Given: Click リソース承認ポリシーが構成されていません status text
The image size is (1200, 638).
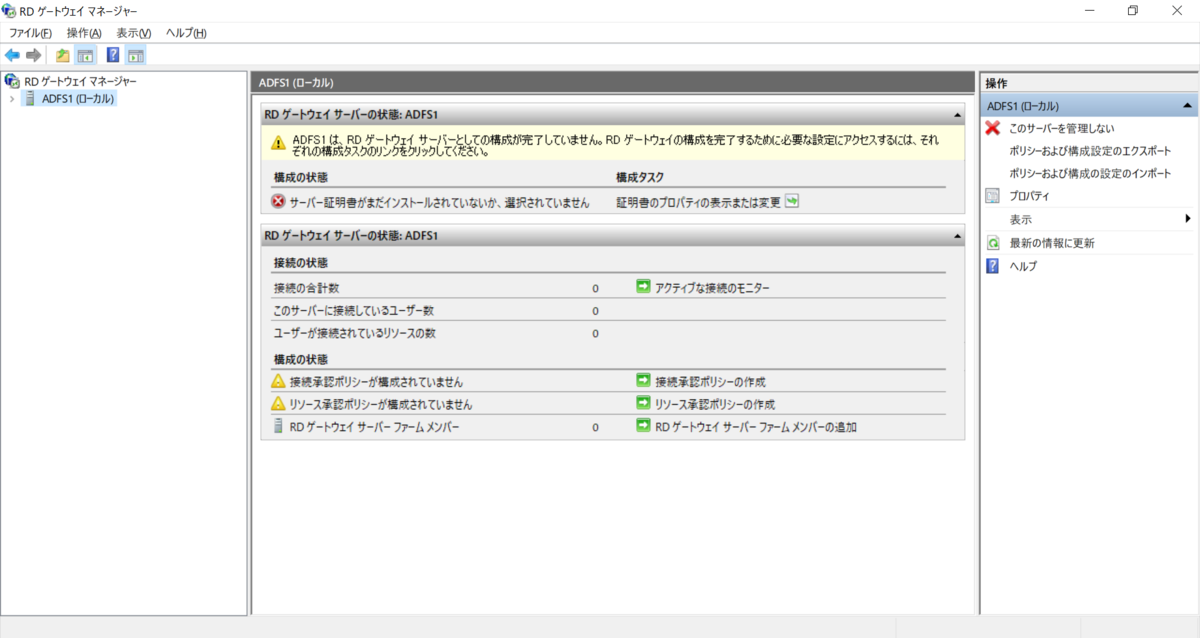Looking at the screenshot, I should pyautogui.click(x=380, y=405).
